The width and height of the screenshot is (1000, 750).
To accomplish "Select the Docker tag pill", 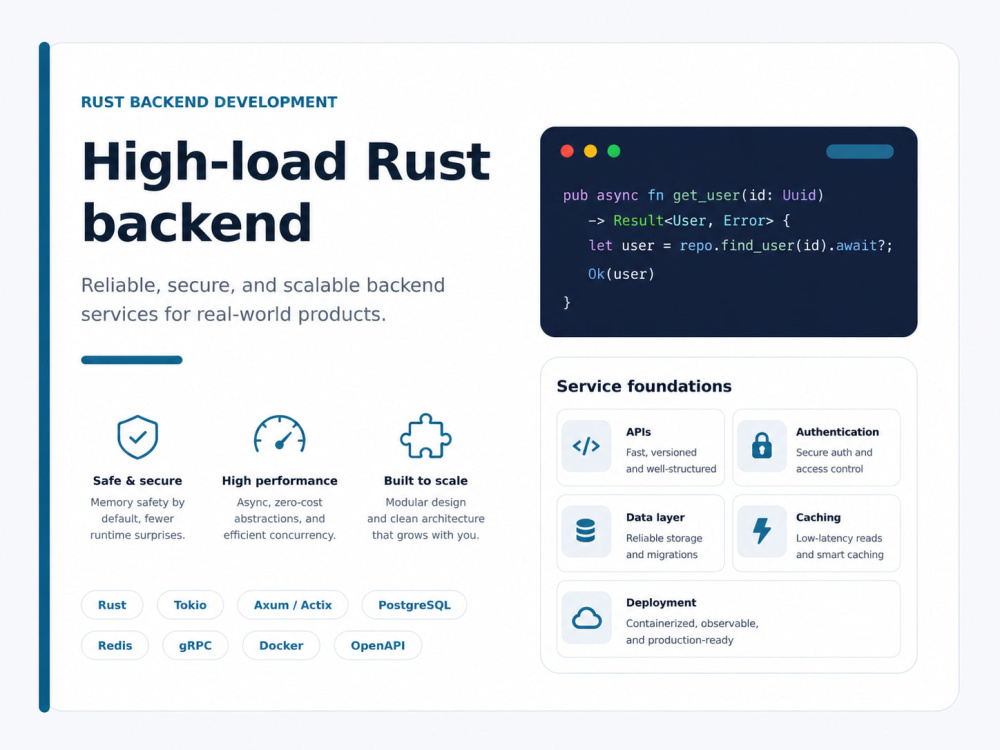I will point(281,645).
